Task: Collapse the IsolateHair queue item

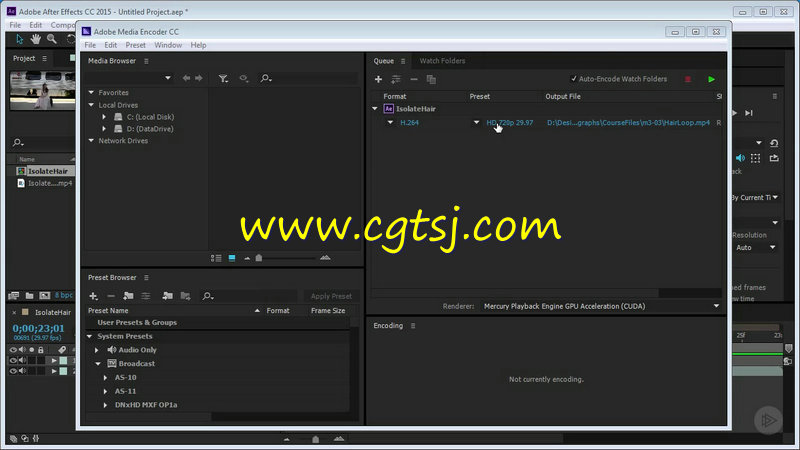Action: pos(375,109)
